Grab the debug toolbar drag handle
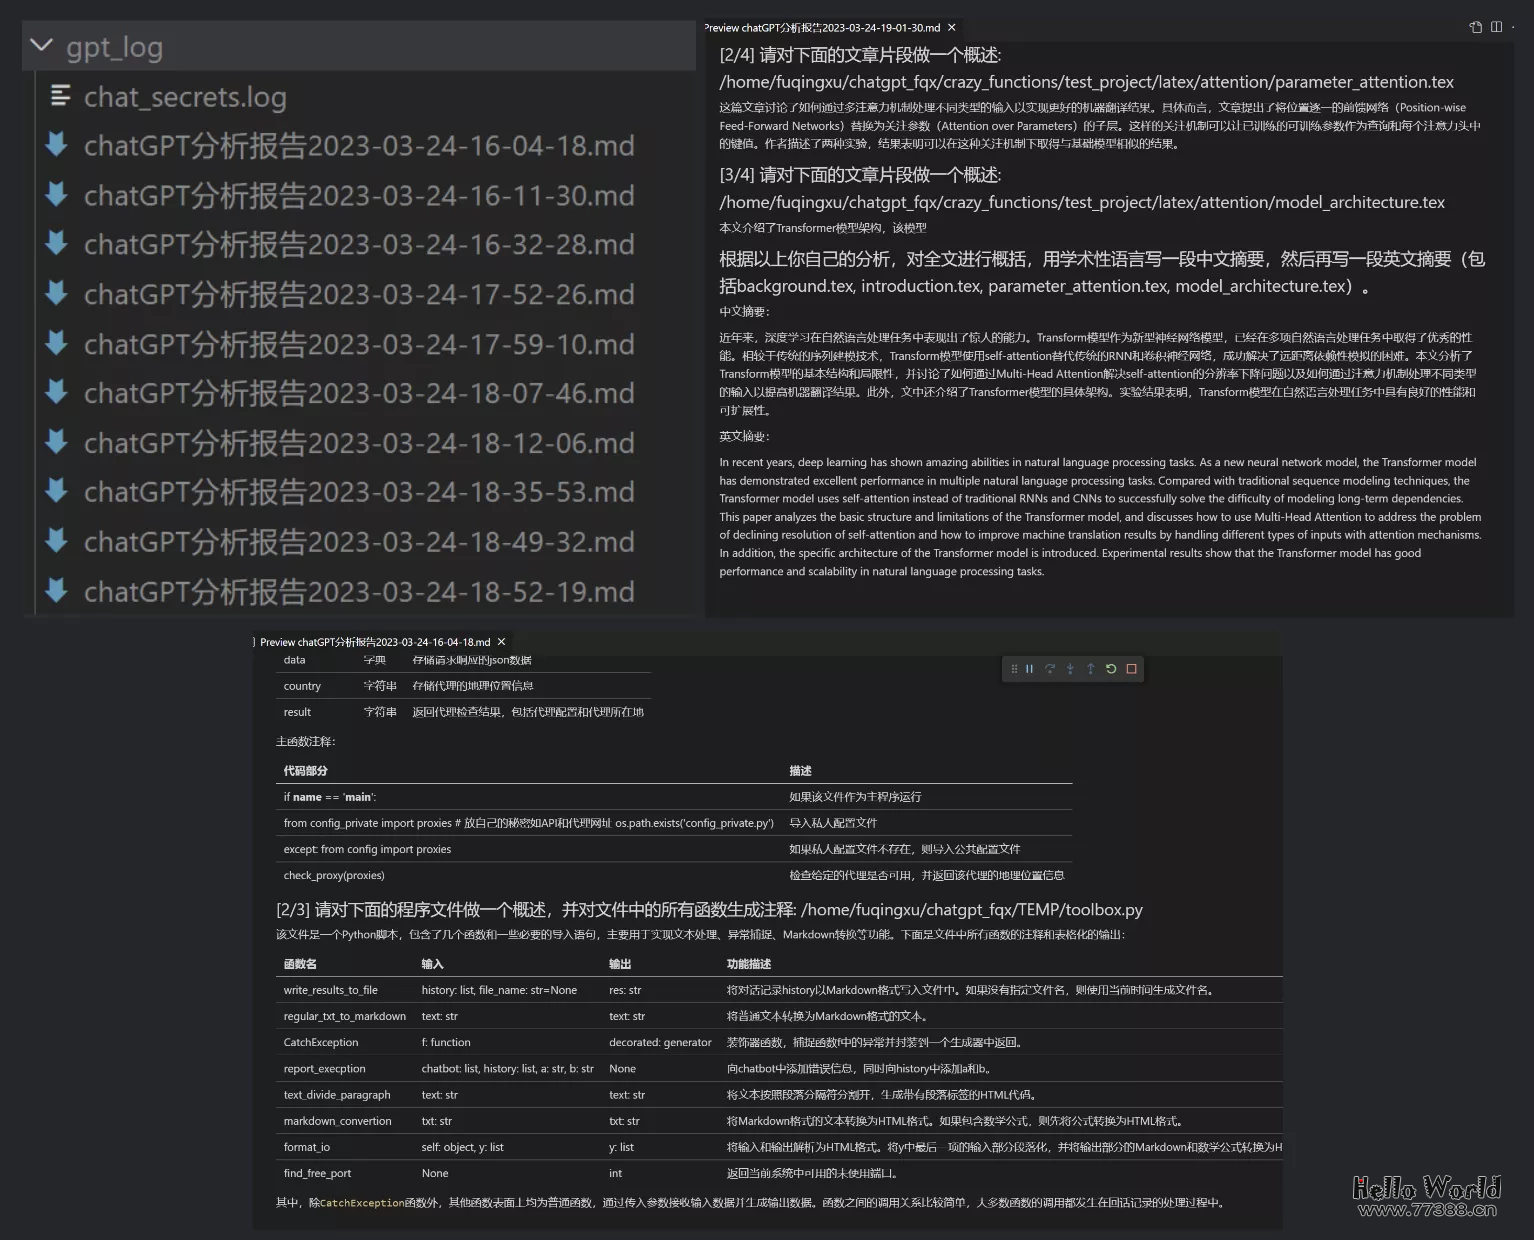Screen dimensions: 1534x1240 (x=1014, y=669)
